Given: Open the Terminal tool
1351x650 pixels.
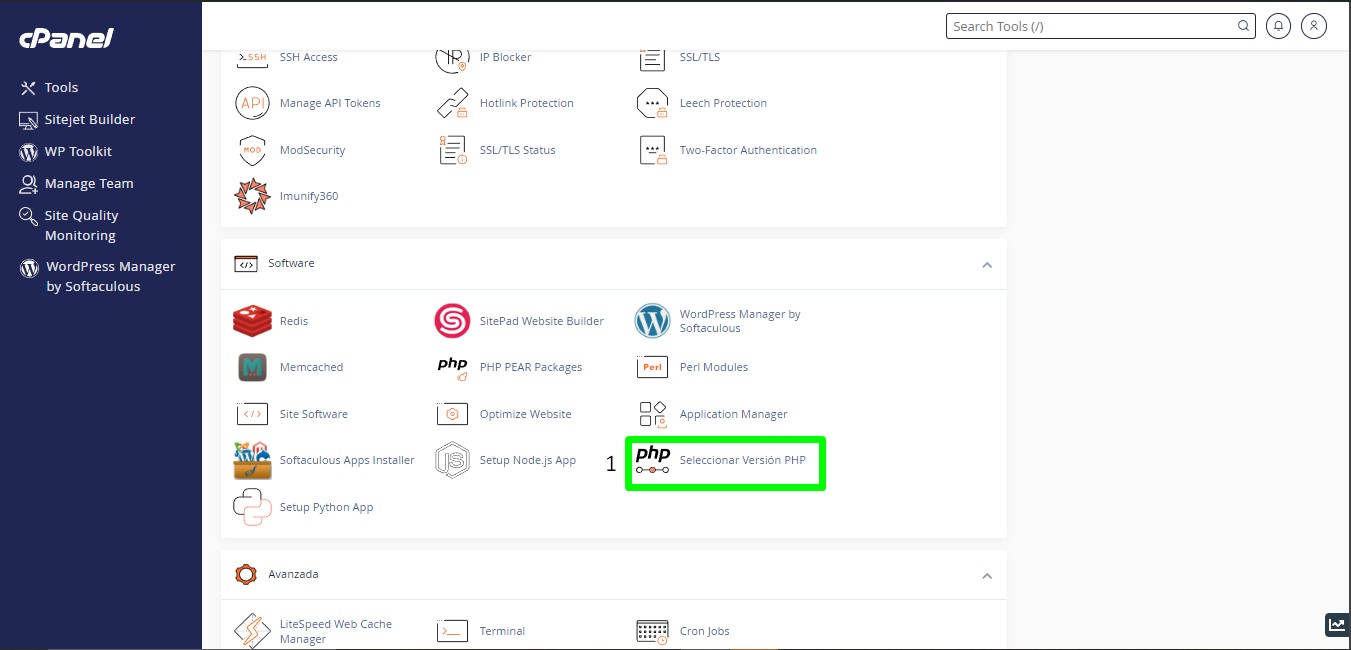Looking at the screenshot, I should [x=502, y=631].
